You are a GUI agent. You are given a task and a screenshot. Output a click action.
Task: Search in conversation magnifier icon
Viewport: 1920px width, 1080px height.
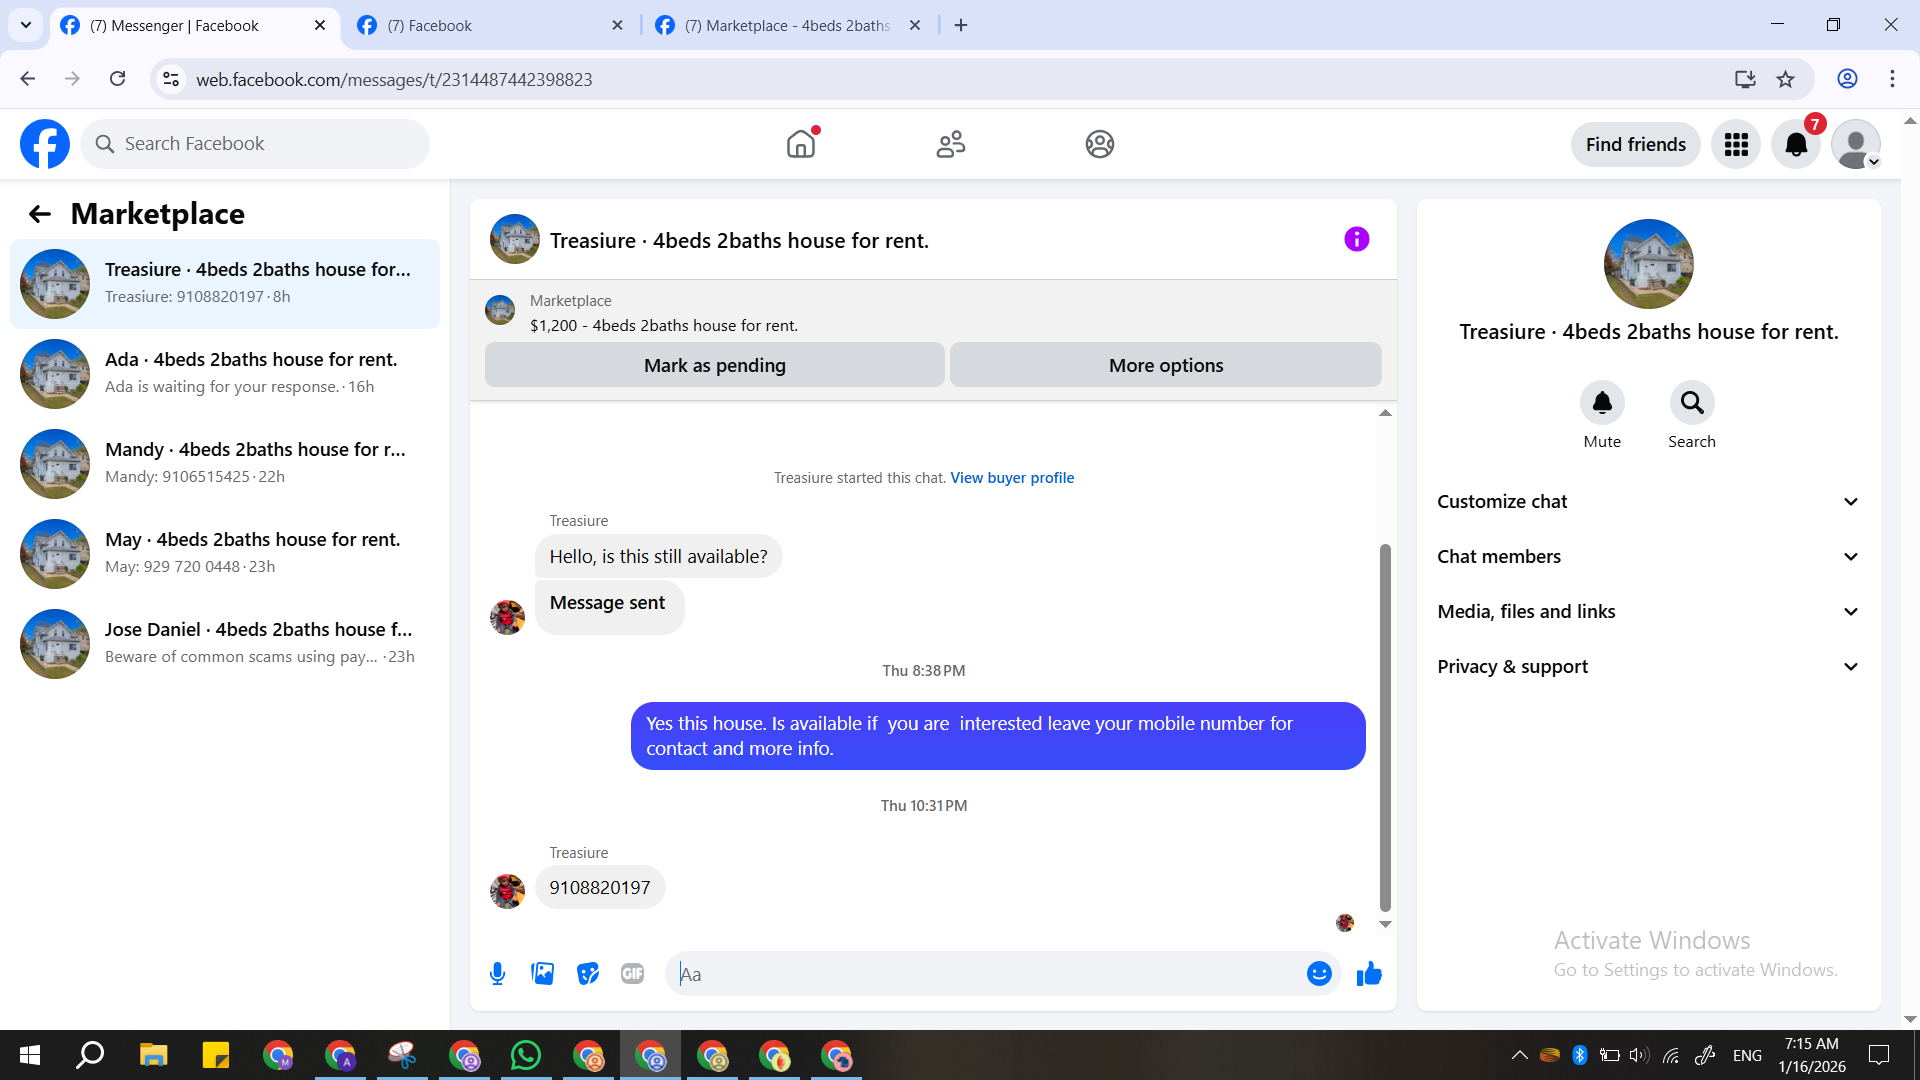[x=1691, y=403]
